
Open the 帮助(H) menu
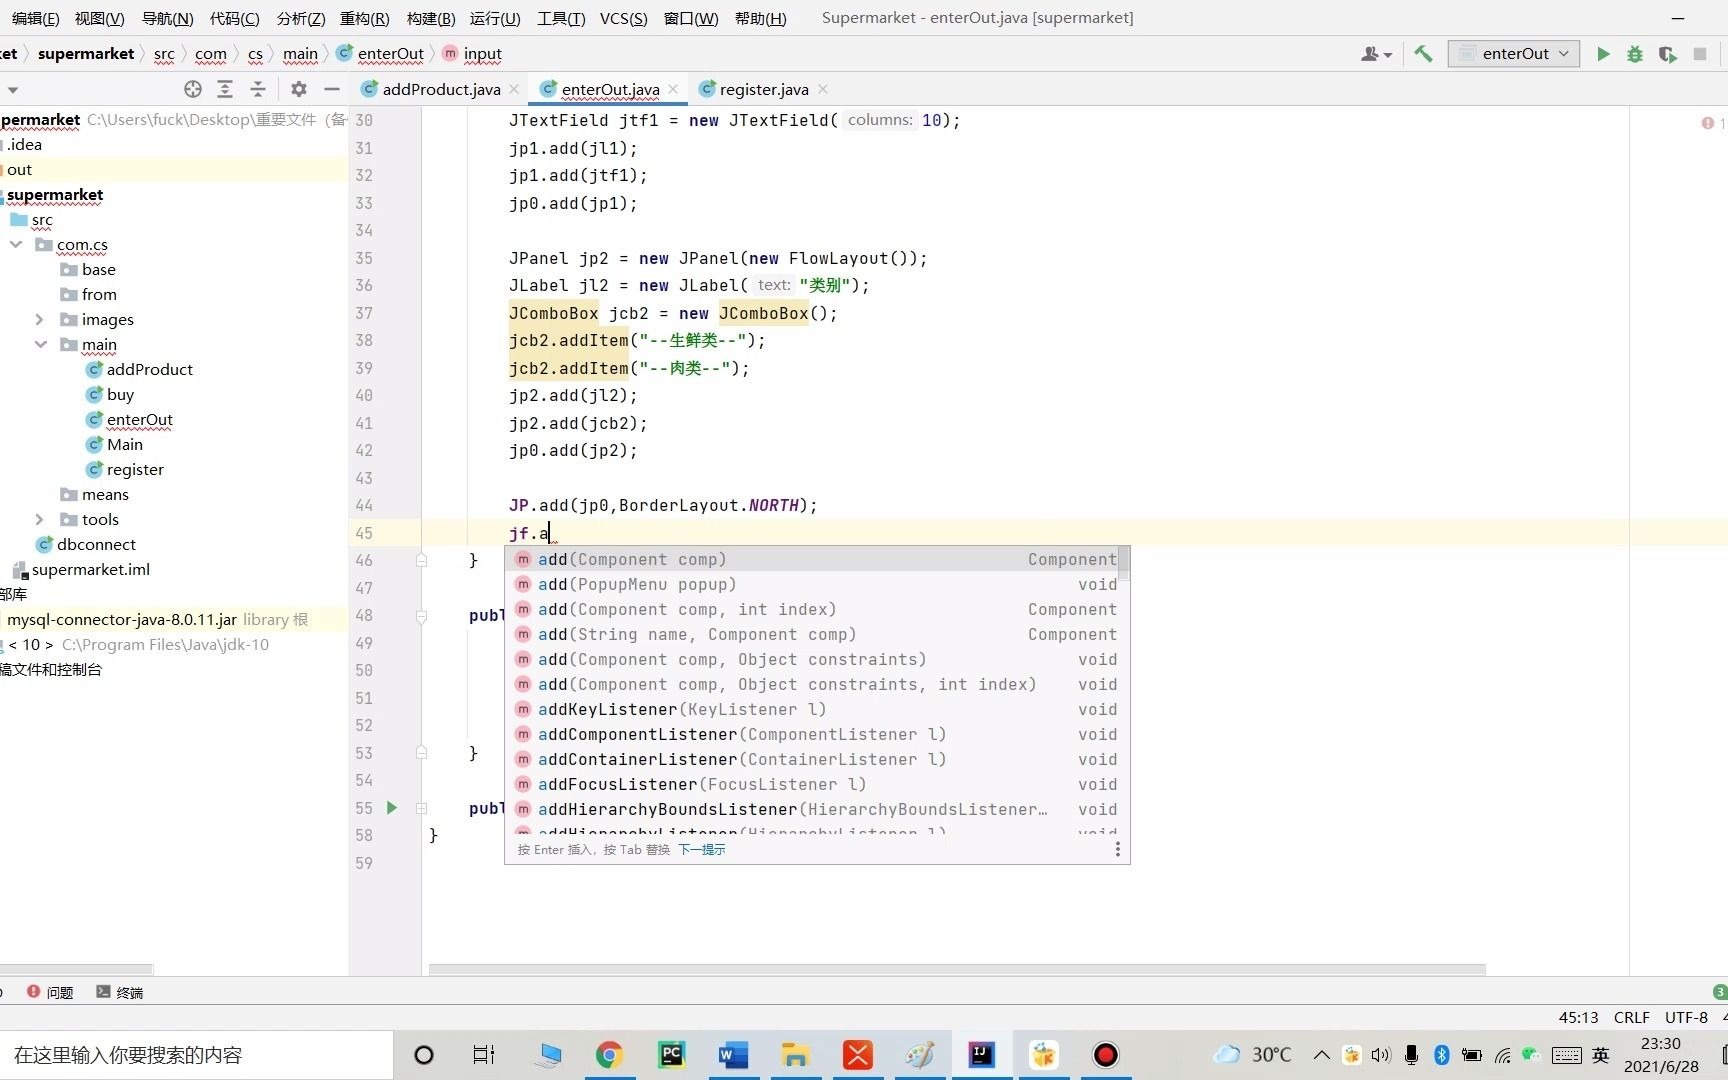point(761,18)
